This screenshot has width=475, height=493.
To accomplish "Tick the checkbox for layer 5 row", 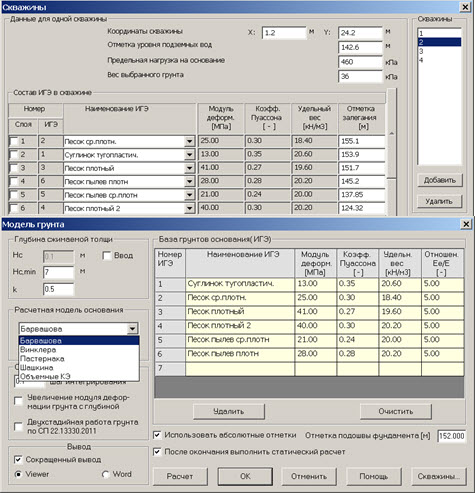I will [x=14, y=195].
